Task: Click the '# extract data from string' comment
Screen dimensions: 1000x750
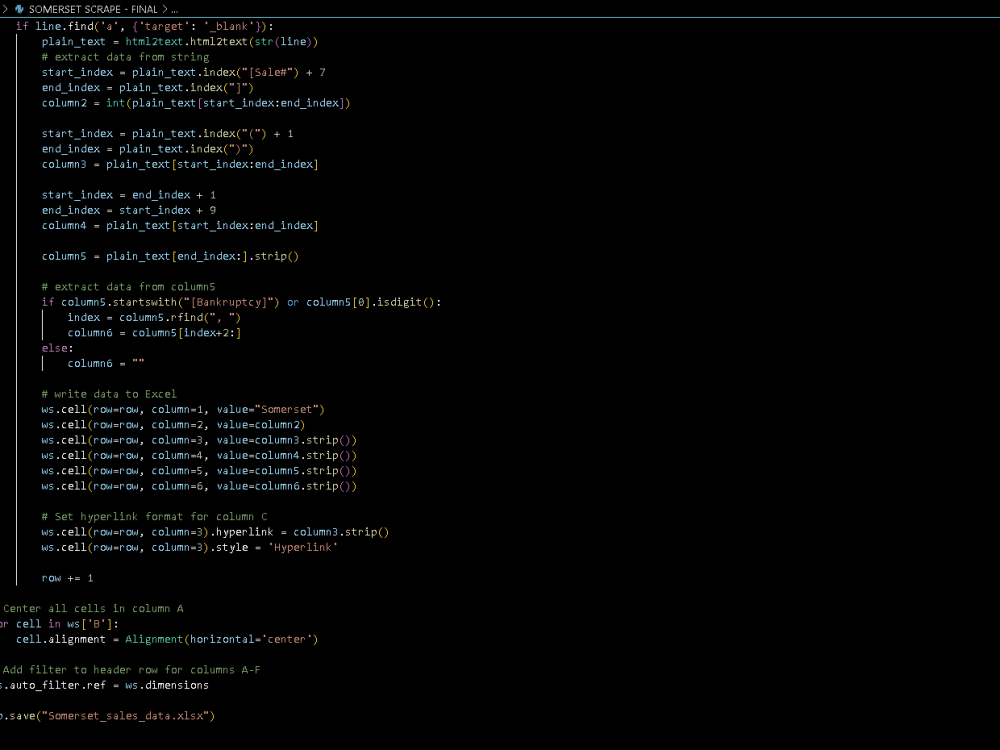Action: (x=126, y=57)
